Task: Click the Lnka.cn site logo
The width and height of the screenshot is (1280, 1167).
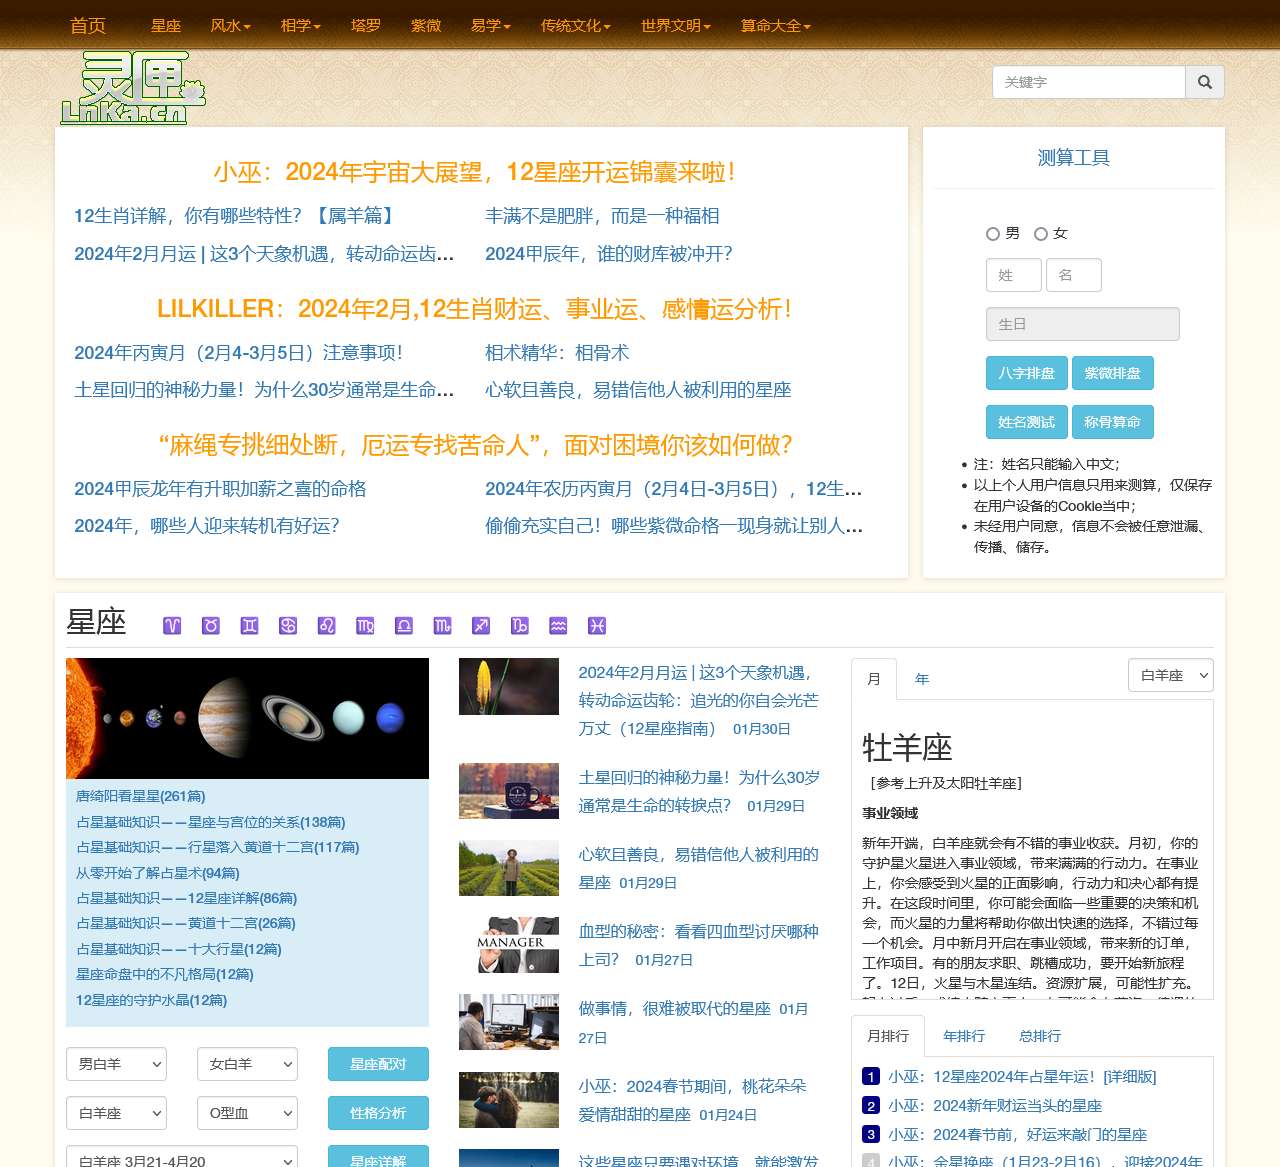Action: [133, 88]
